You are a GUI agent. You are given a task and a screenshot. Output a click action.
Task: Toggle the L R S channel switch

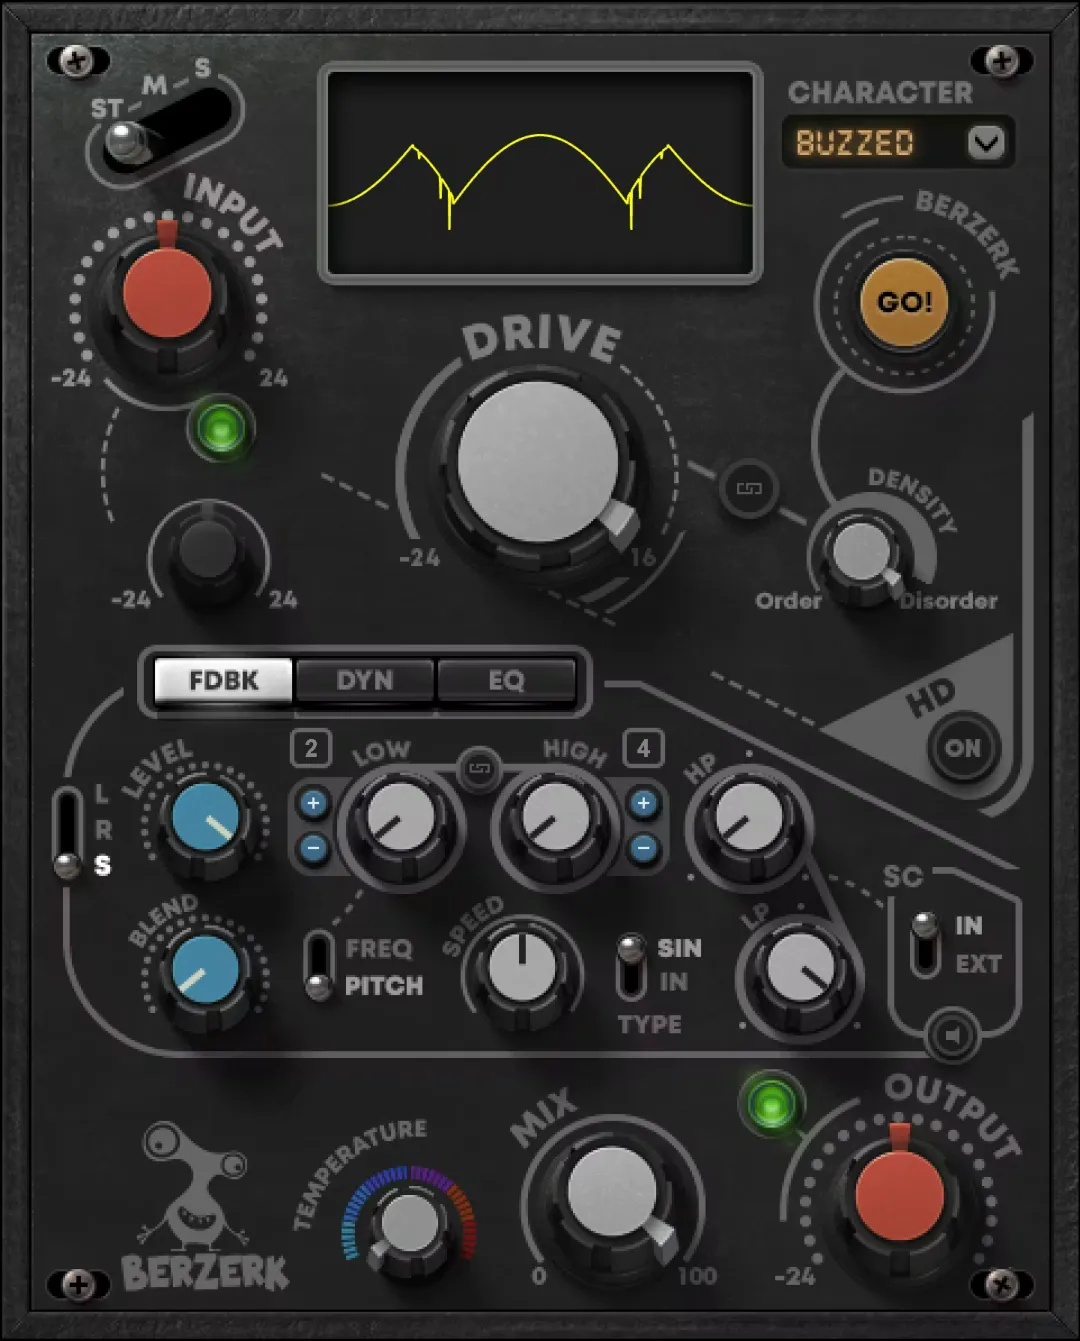click(x=68, y=834)
